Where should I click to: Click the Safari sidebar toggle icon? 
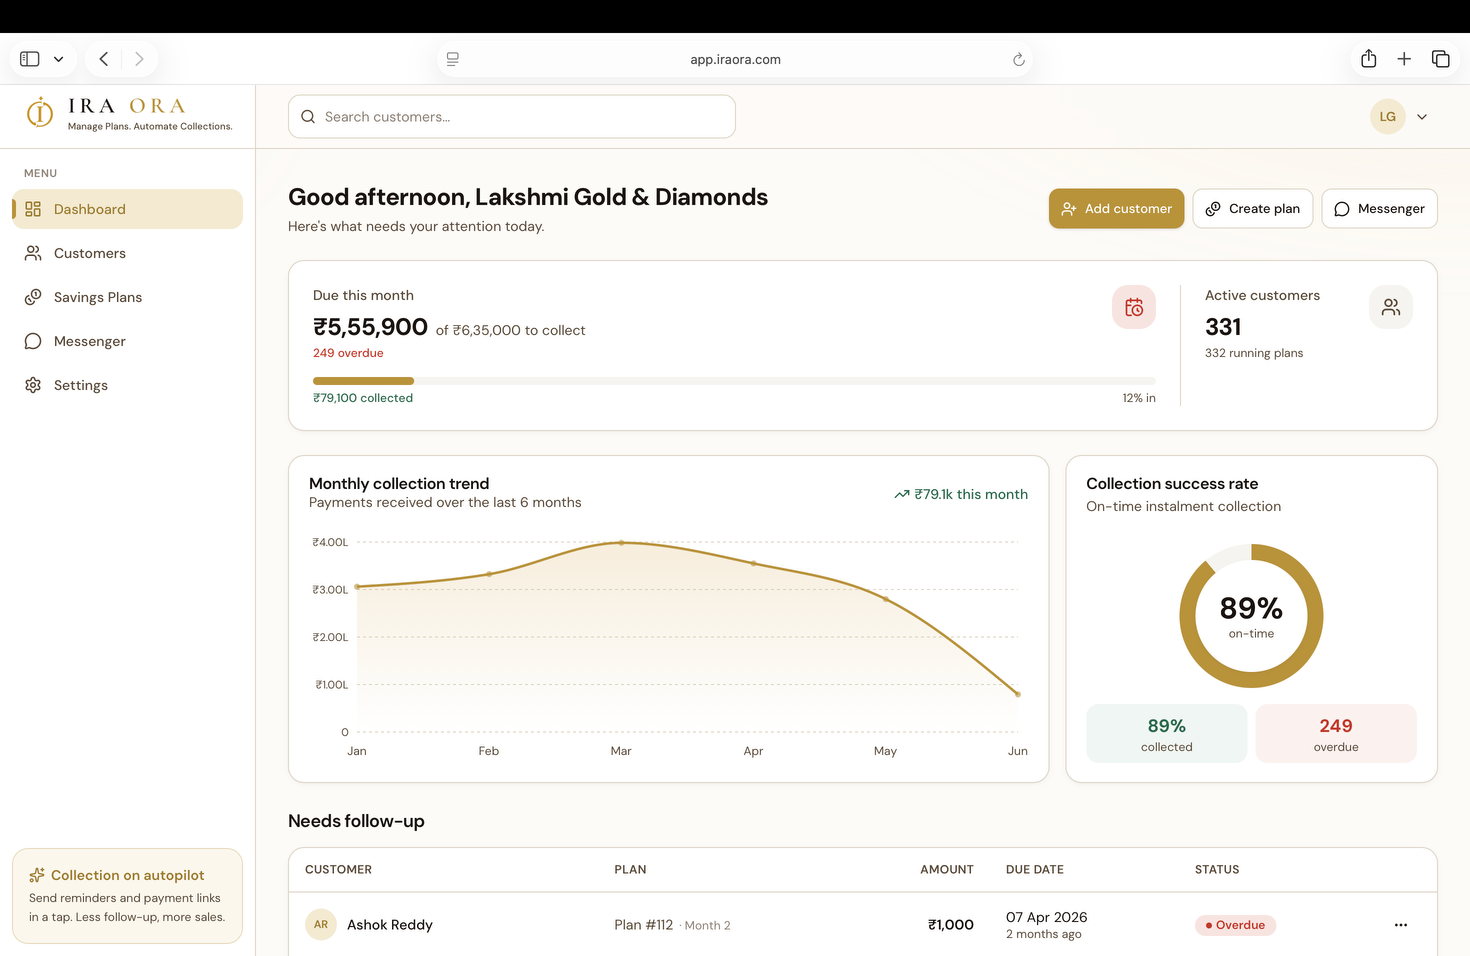pyautogui.click(x=30, y=59)
